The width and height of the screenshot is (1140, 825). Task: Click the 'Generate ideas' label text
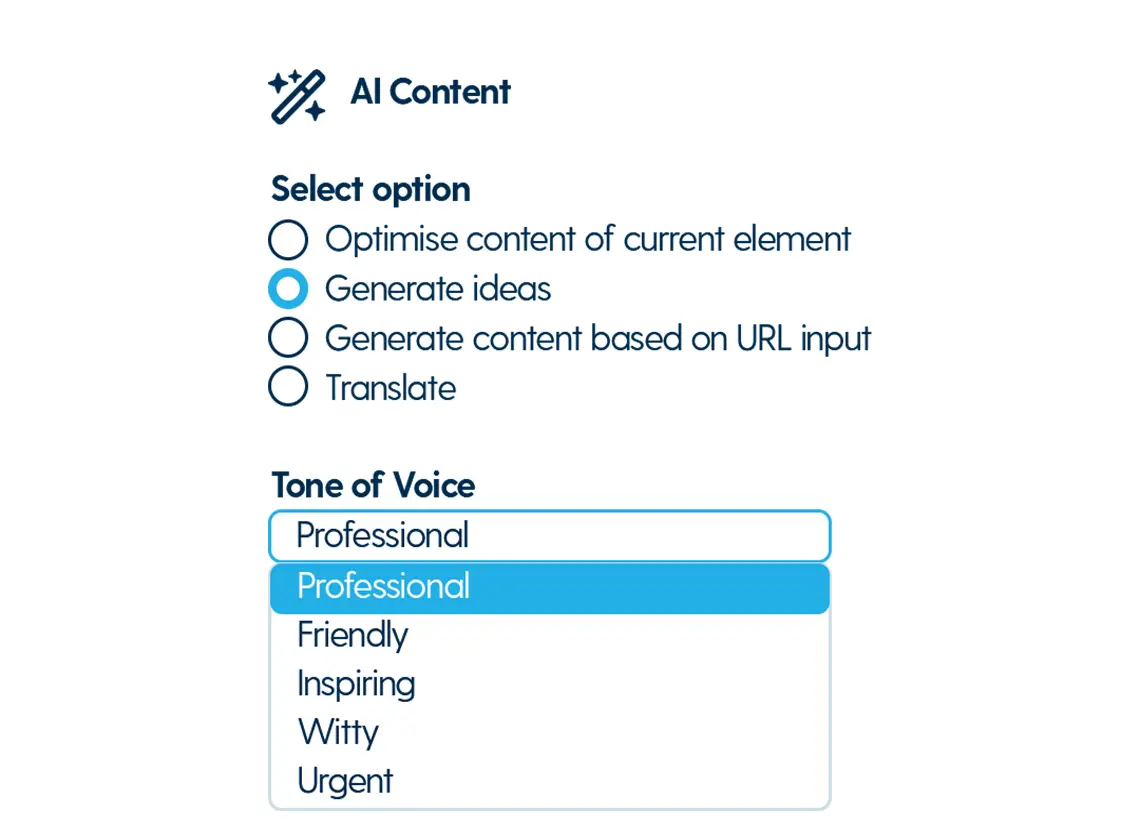click(x=438, y=289)
